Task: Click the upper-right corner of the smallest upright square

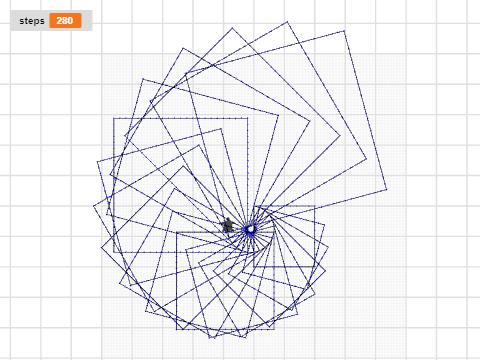Action: pyautogui.click(x=315, y=206)
